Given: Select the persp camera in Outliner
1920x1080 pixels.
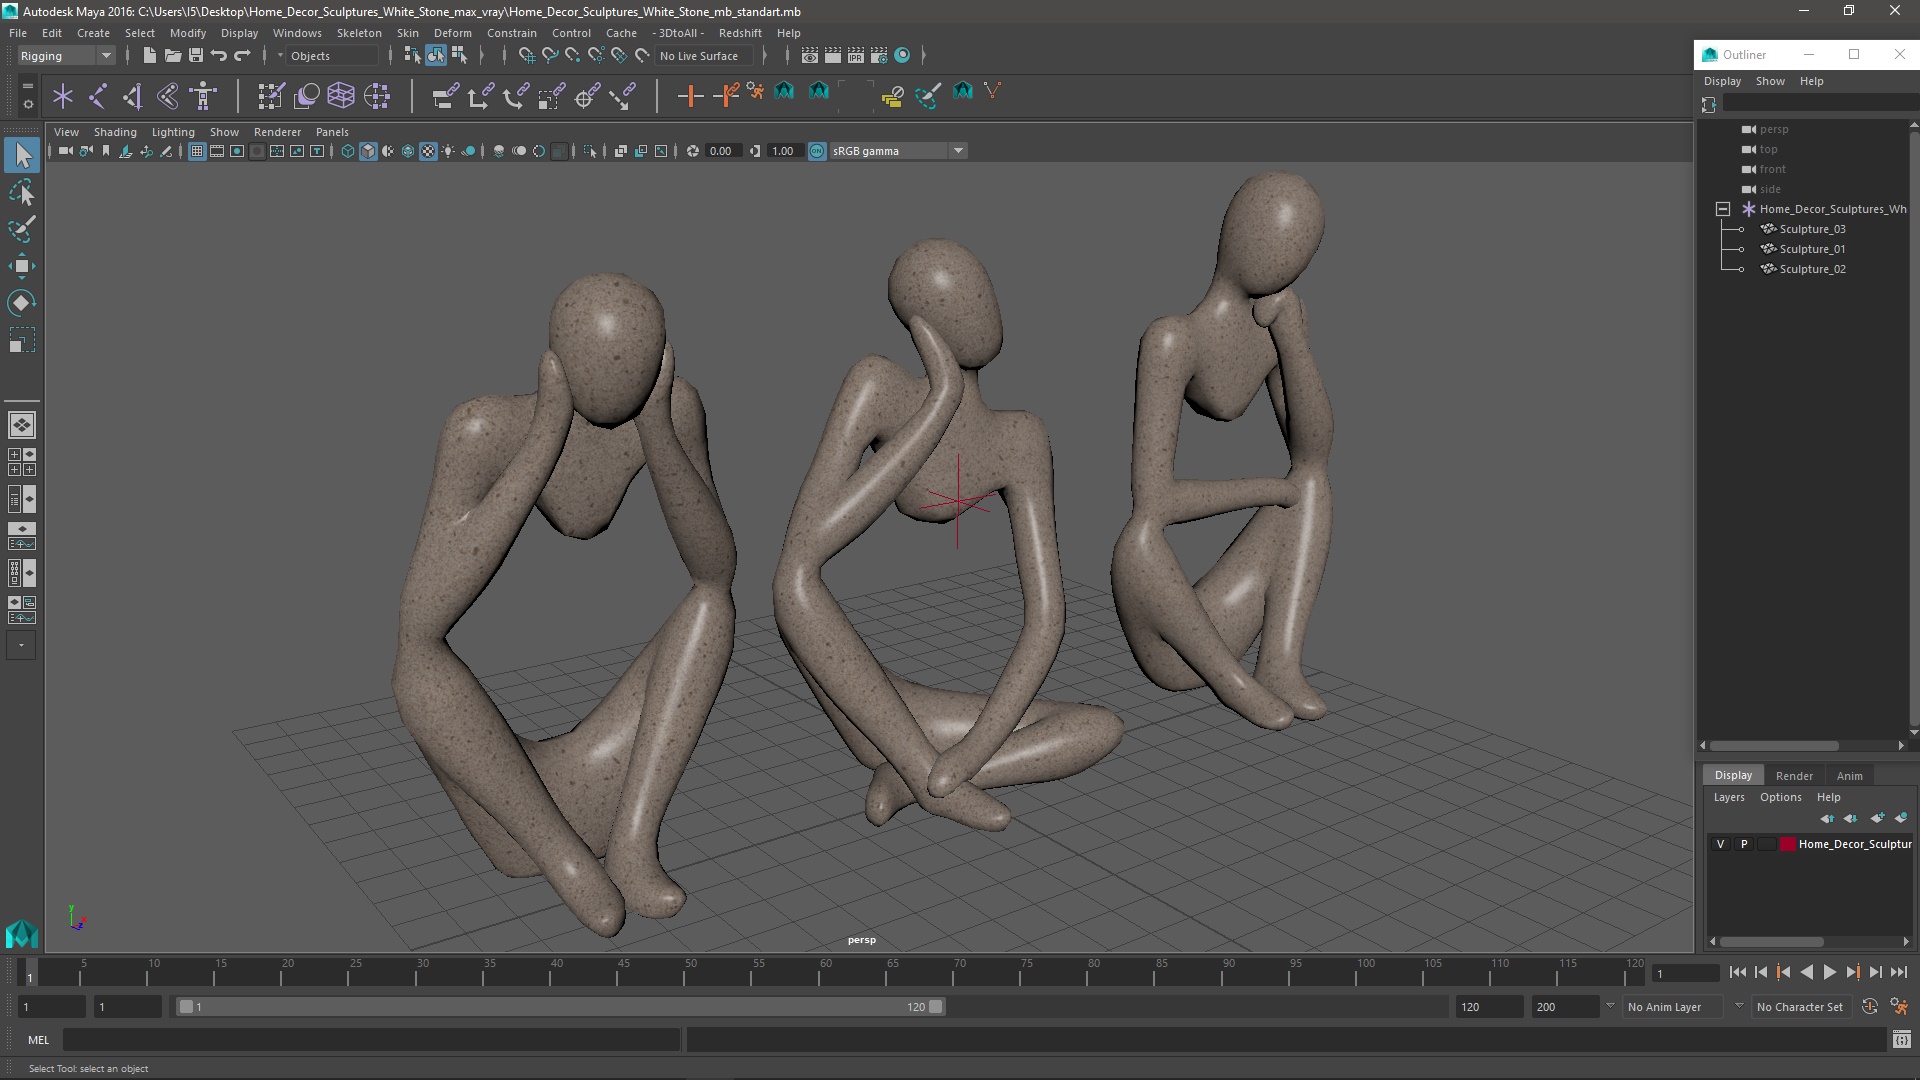Looking at the screenshot, I should coord(1773,129).
